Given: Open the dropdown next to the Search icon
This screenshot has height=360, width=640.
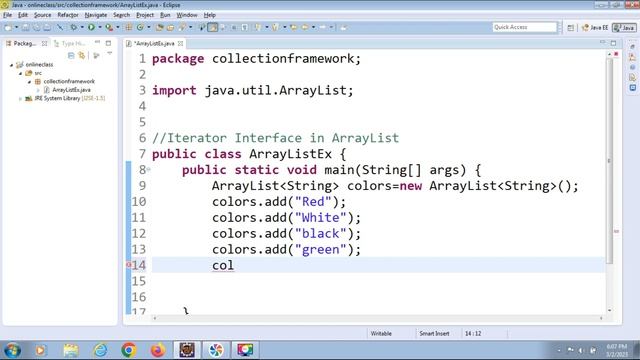Looking at the screenshot, I should click(191, 27).
